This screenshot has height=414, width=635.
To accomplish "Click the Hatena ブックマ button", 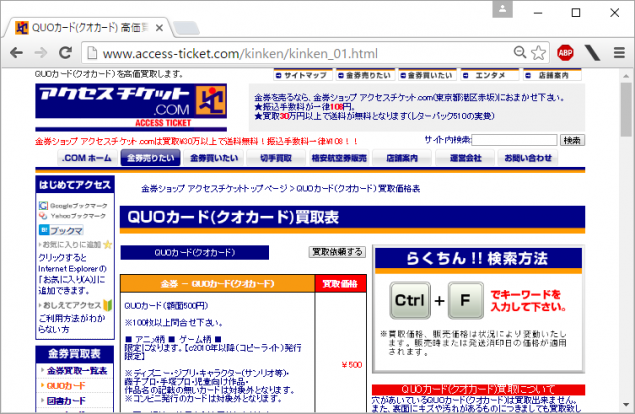I will tap(61, 230).
